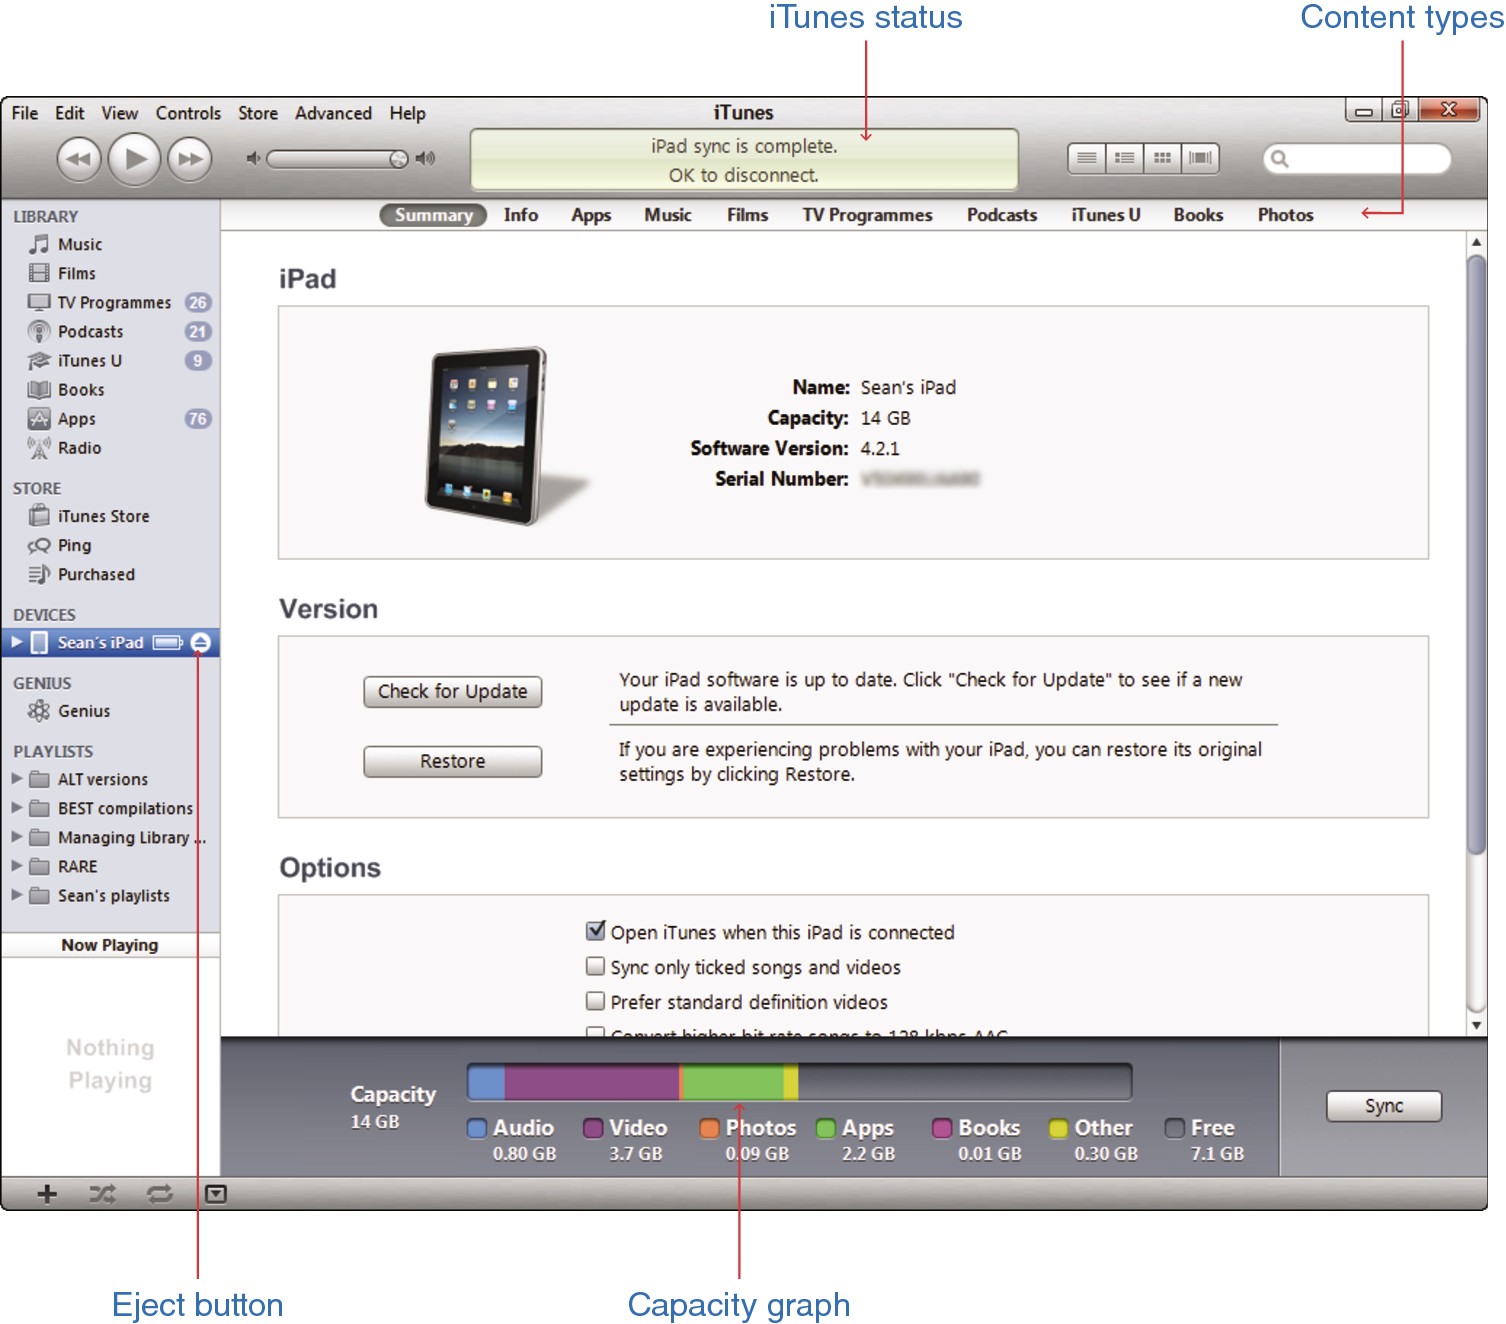Expand the ALT versions playlist folder
The height and width of the screenshot is (1324, 1506).
(x=17, y=778)
